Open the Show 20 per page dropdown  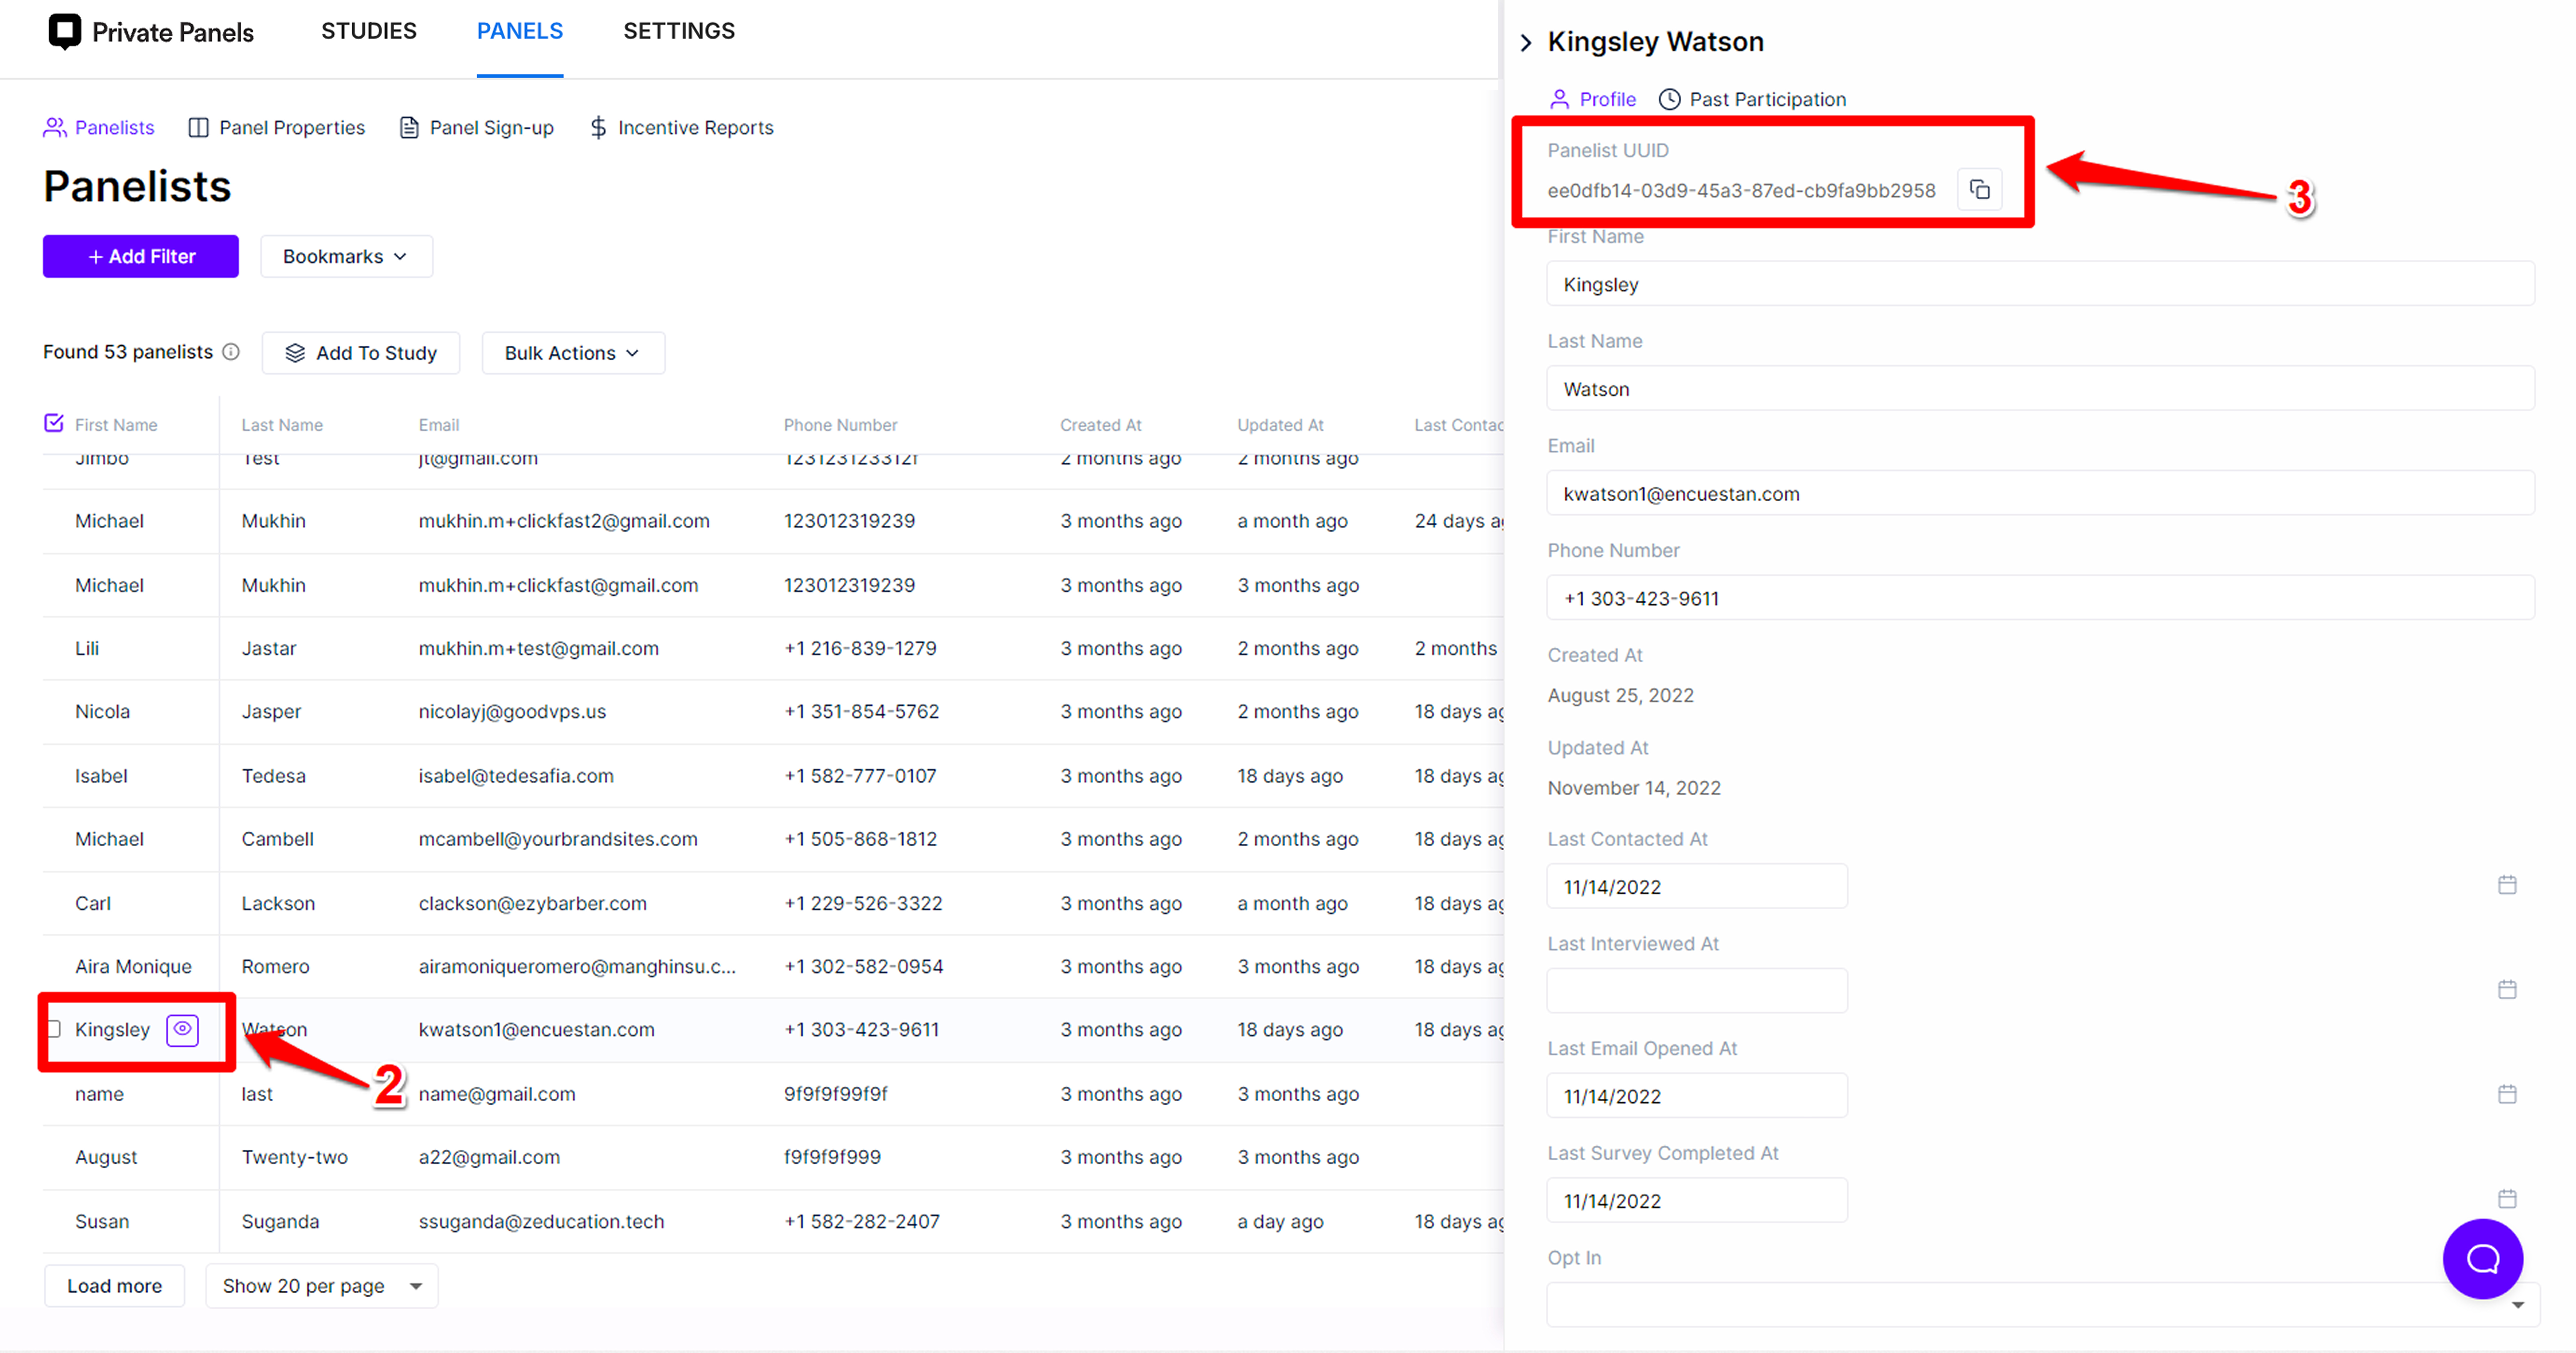tap(322, 1286)
